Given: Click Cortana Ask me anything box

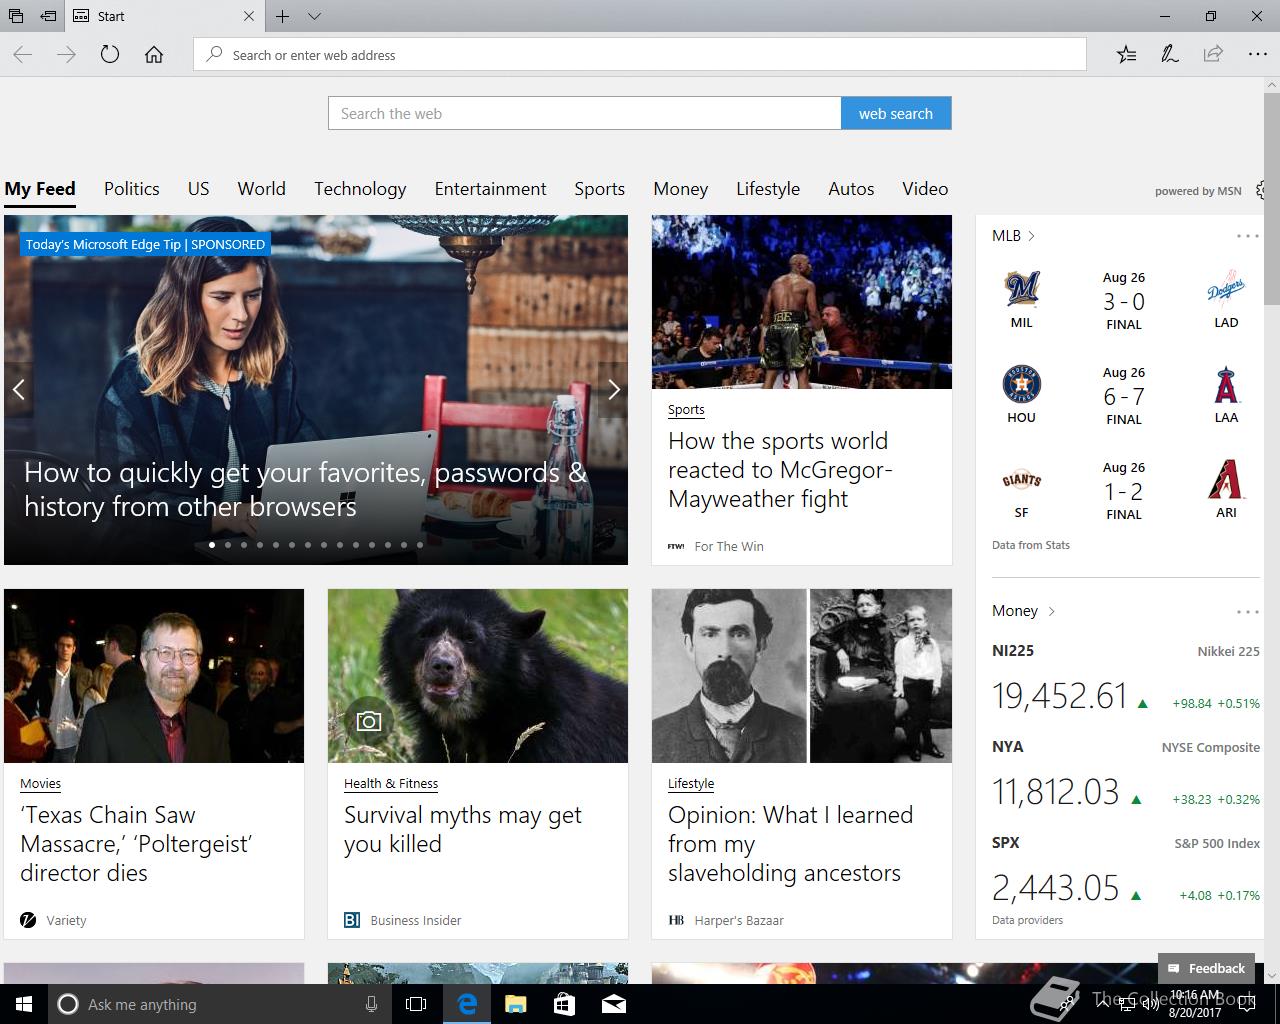Looking at the screenshot, I should click(220, 1004).
